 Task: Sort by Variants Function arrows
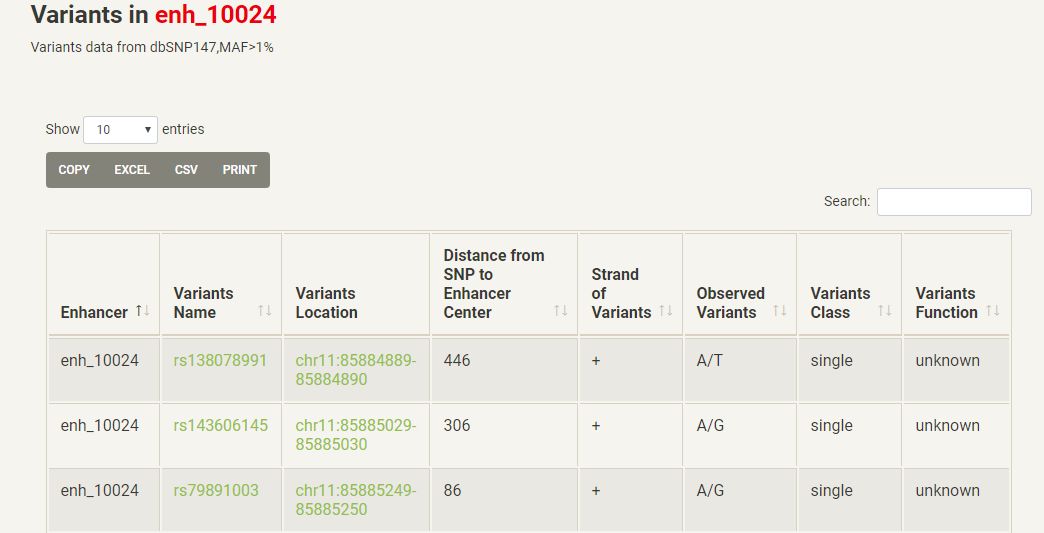(993, 311)
